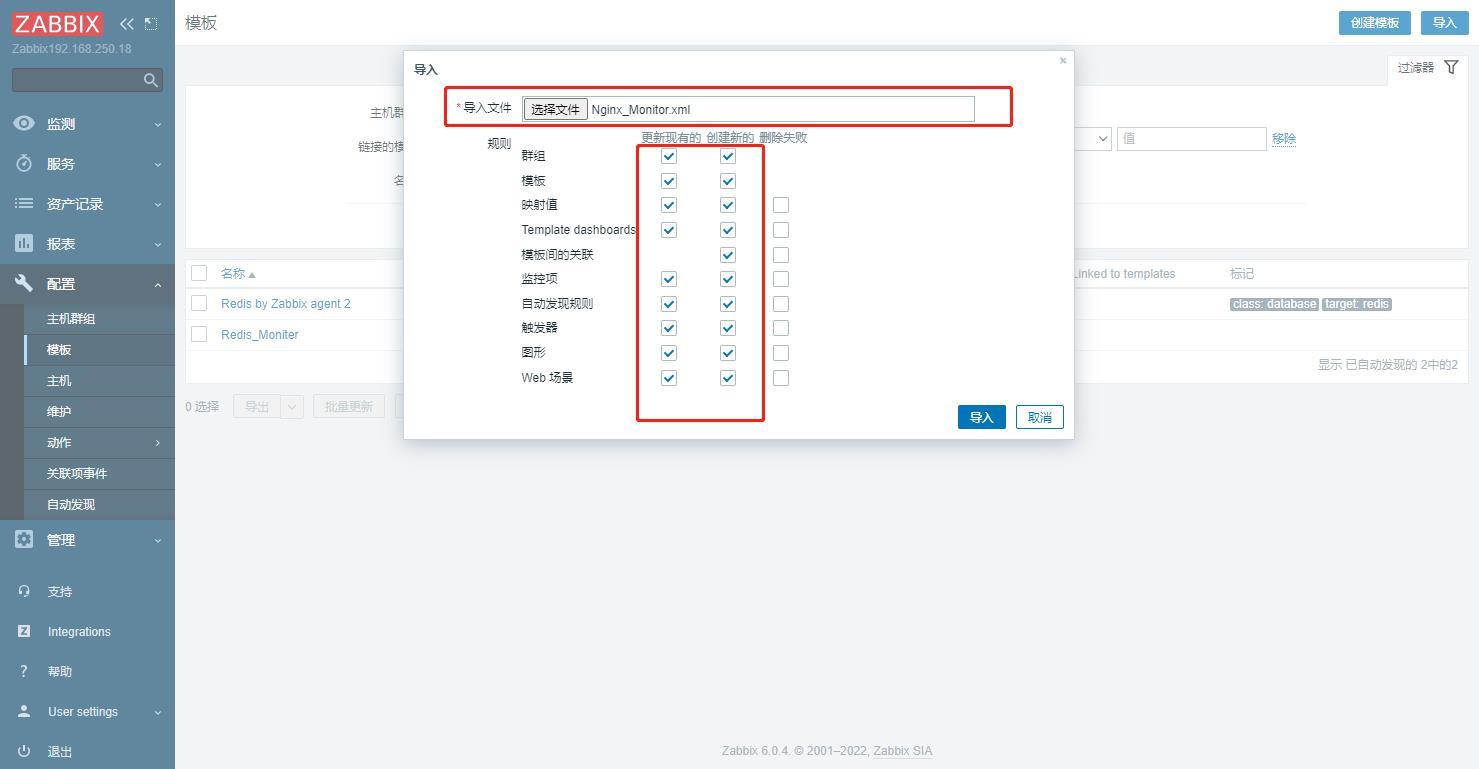Expand the 报表 menu section
This screenshot has width=1479, height=769.
(158, 244)
